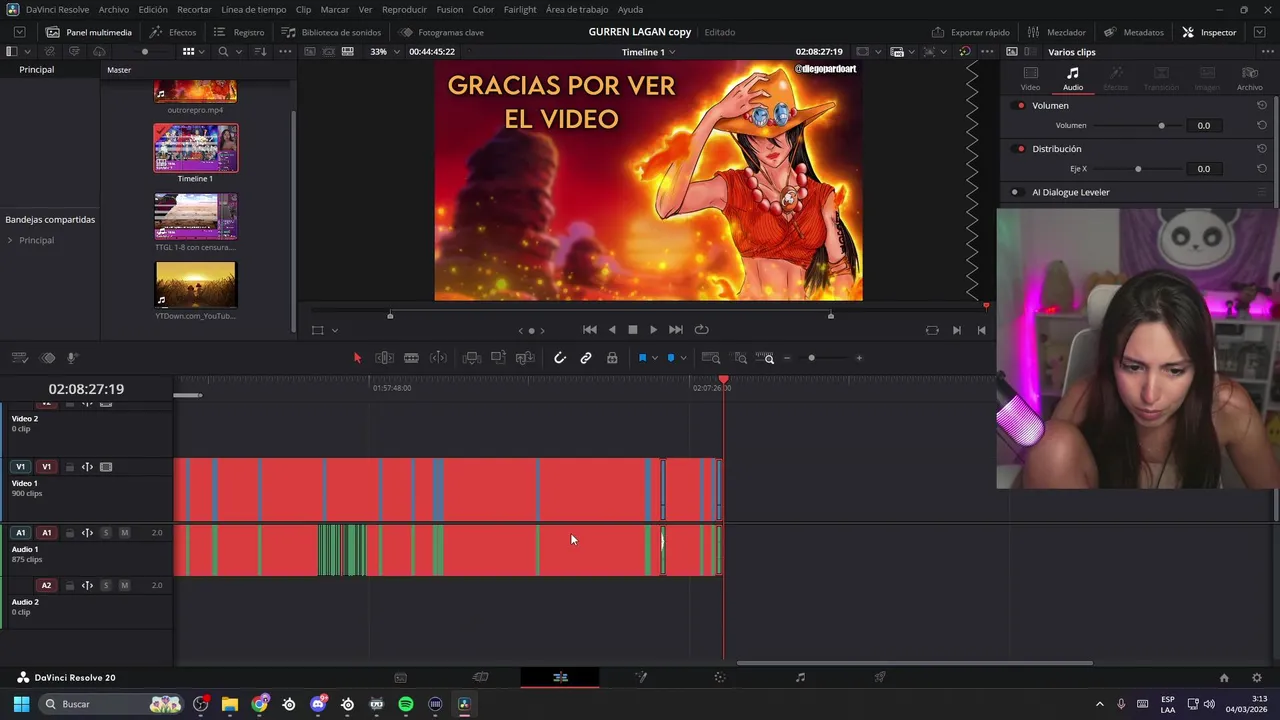Open the Flag color dropdown arrow
The height and width of the screenshot is (720, 1280).
coord(655,358)
